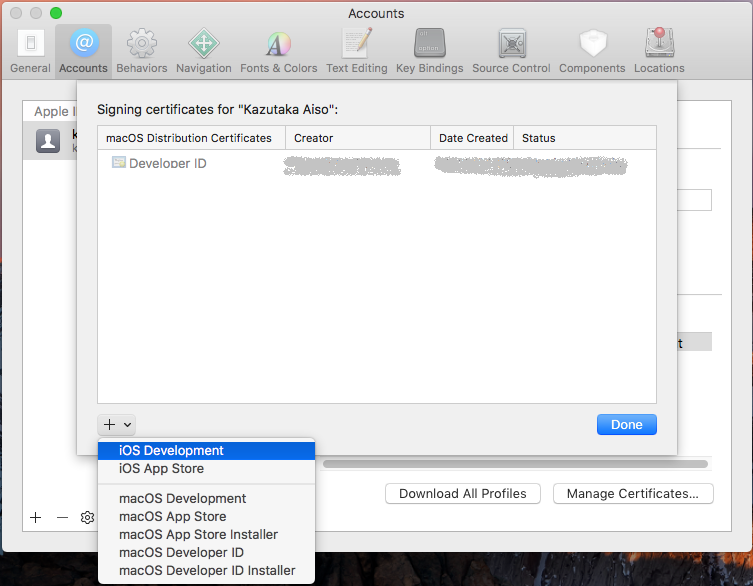The height and width of the screenshot is (586, 753).
Task: Open the Navigation preferences pane
Action: [204, 51]
